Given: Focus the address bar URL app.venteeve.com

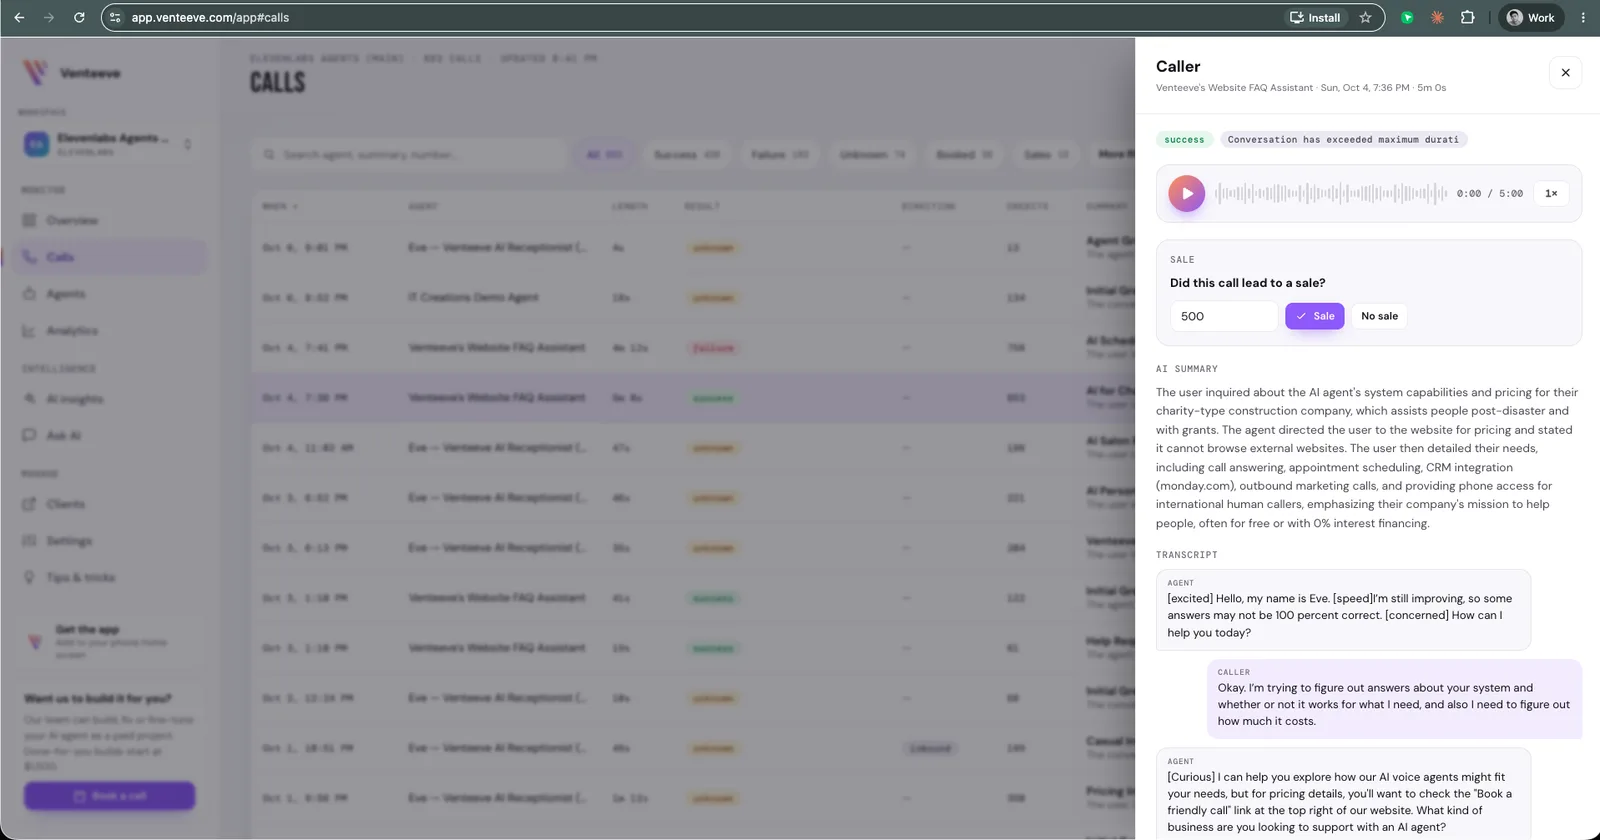Looking at the screenshot, I should pyautogui.click(x=210, y=17).
